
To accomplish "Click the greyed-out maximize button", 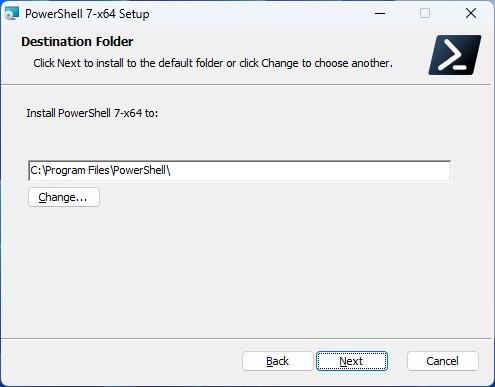I will [425, 14].
